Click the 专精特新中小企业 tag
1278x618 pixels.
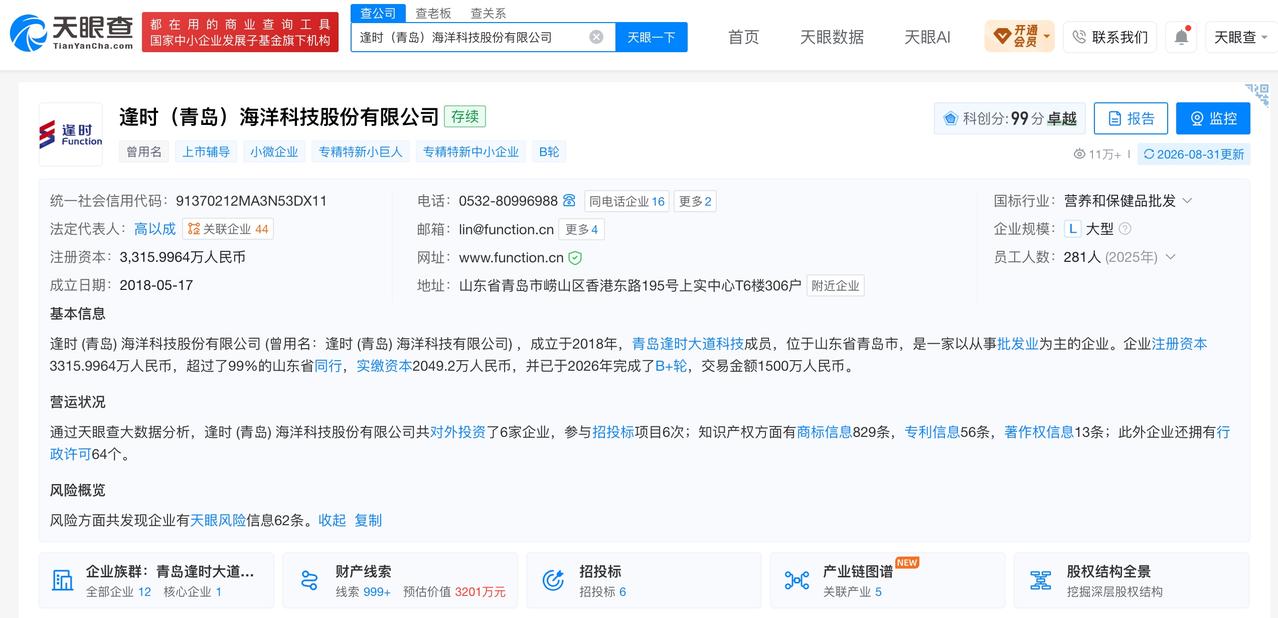[x=471, y=152]
